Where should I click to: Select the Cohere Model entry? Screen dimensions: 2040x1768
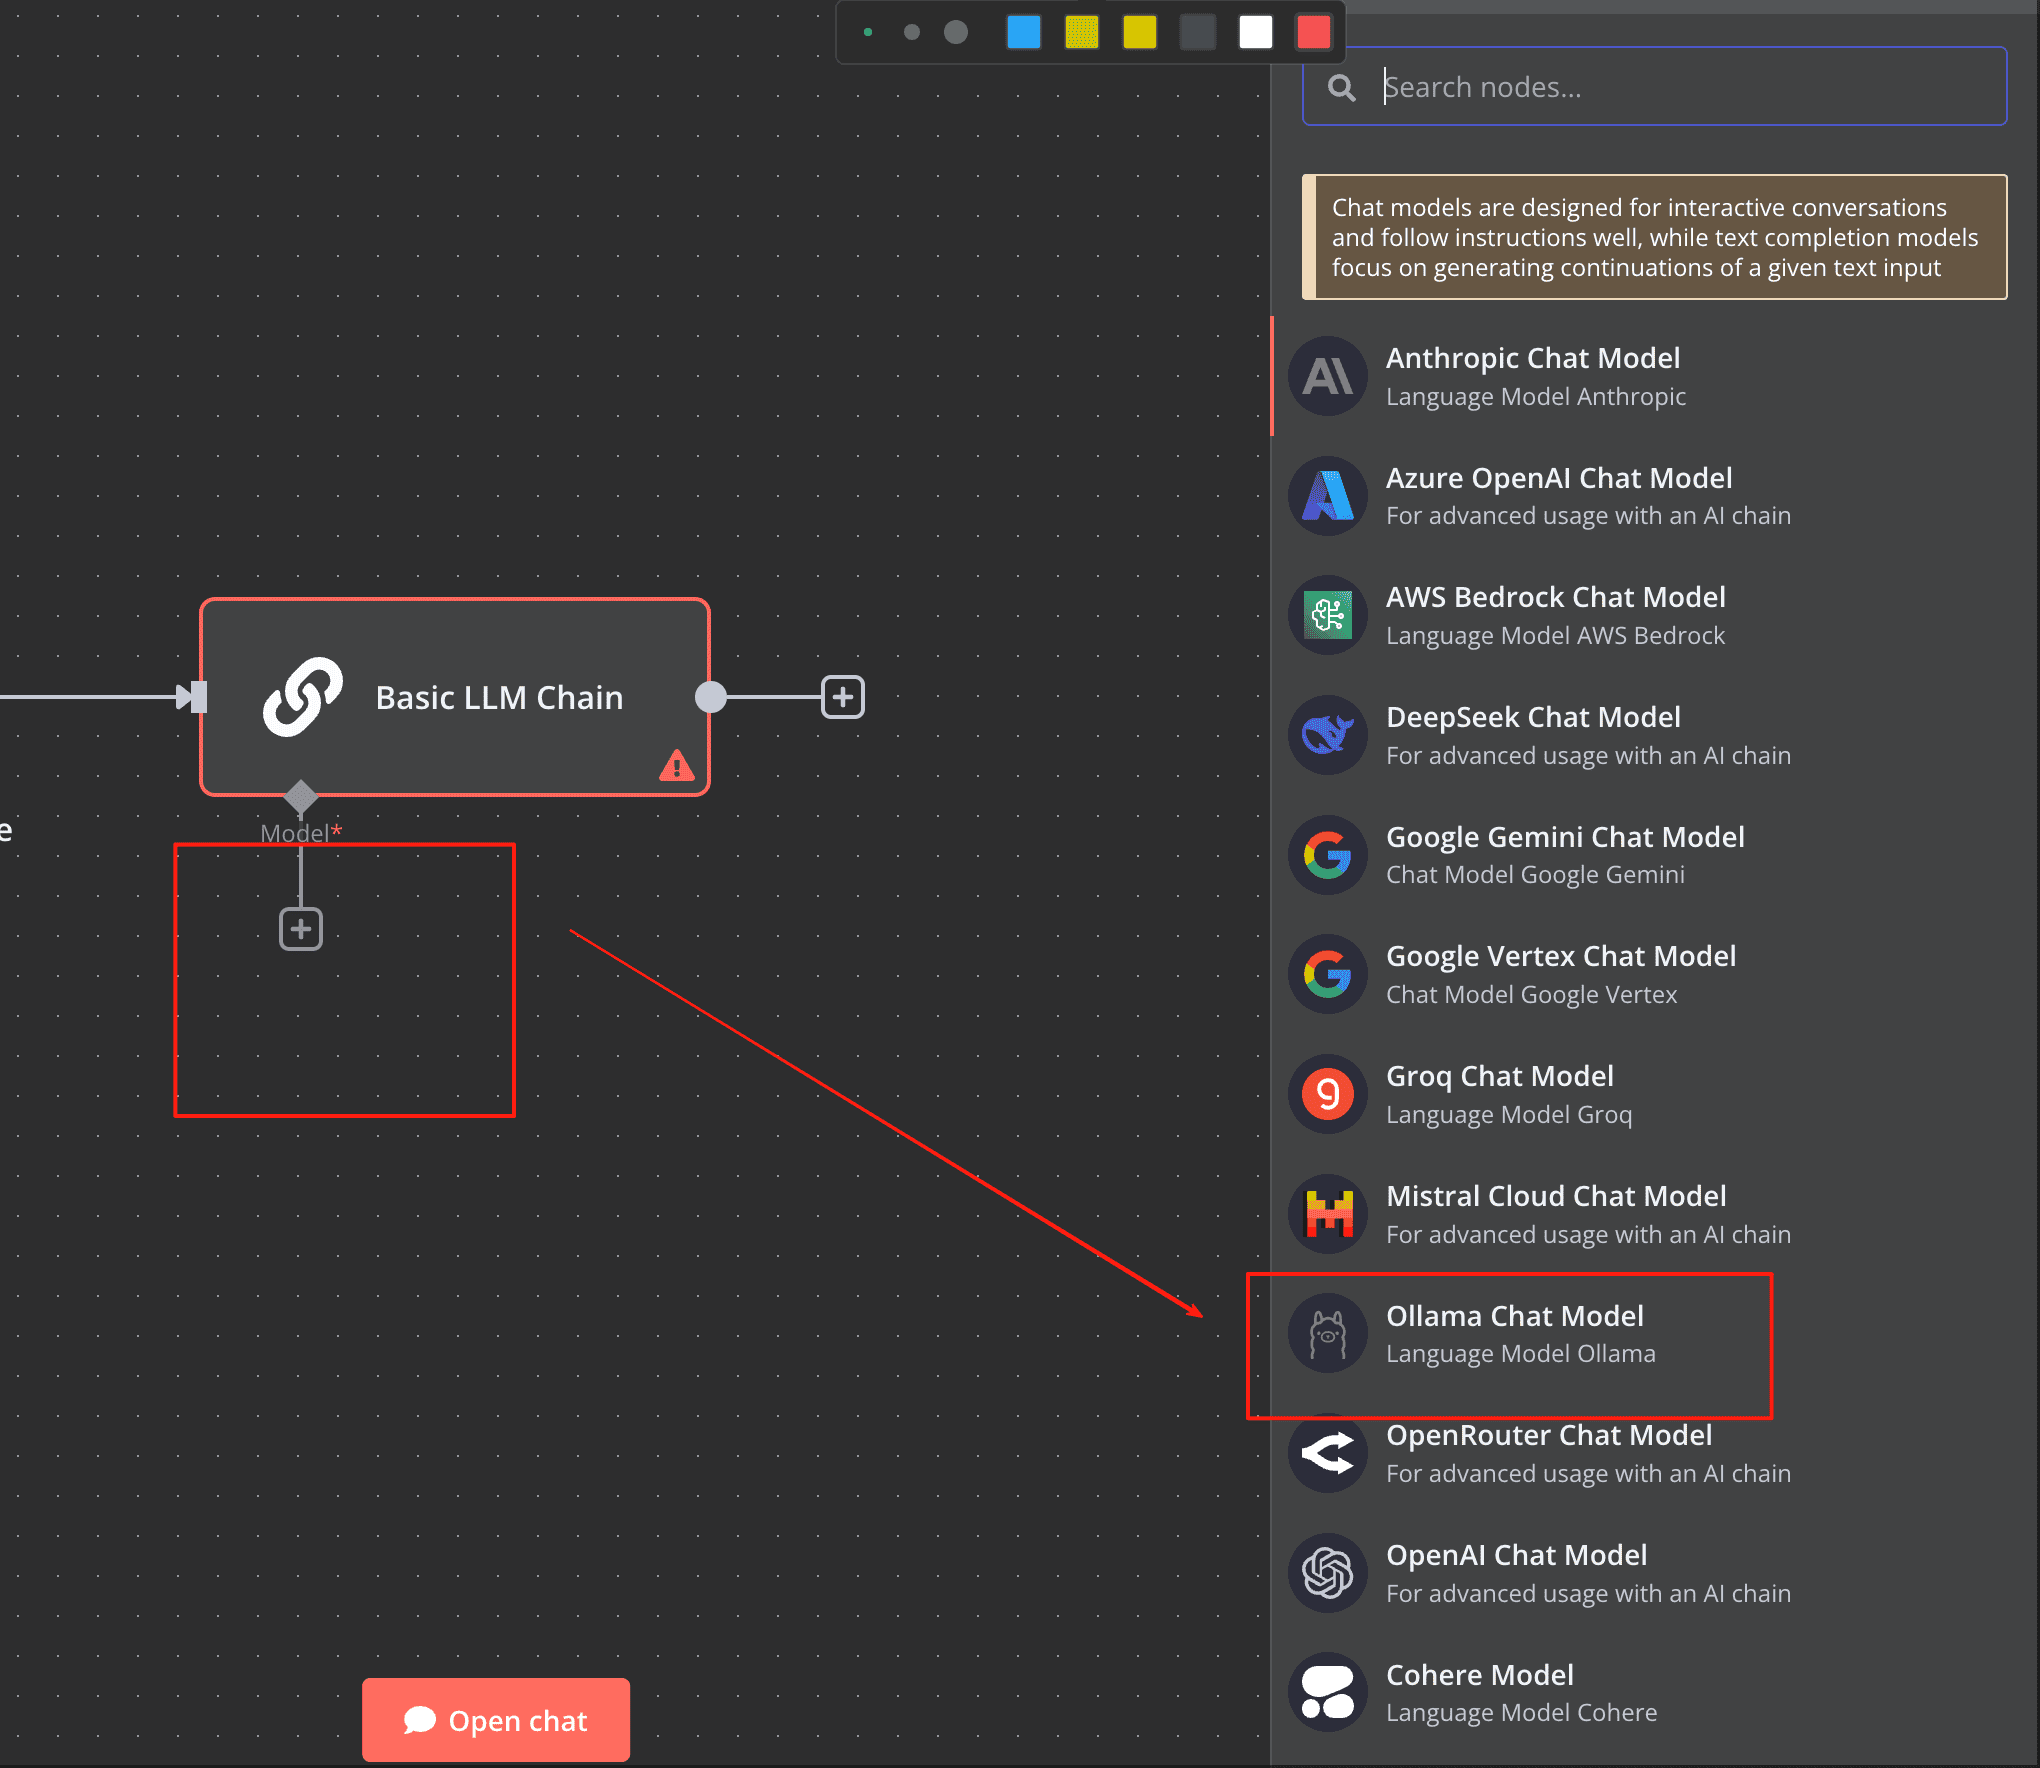click(1480, 1692)
